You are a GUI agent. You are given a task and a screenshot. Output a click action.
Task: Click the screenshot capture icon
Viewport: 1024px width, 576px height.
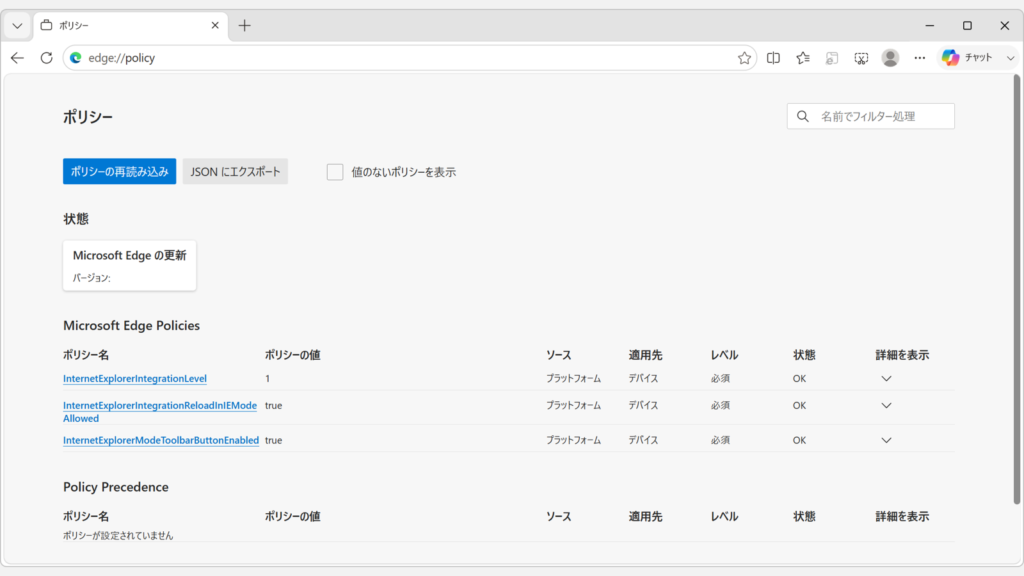pyautogui.click(x=861, y=57)
